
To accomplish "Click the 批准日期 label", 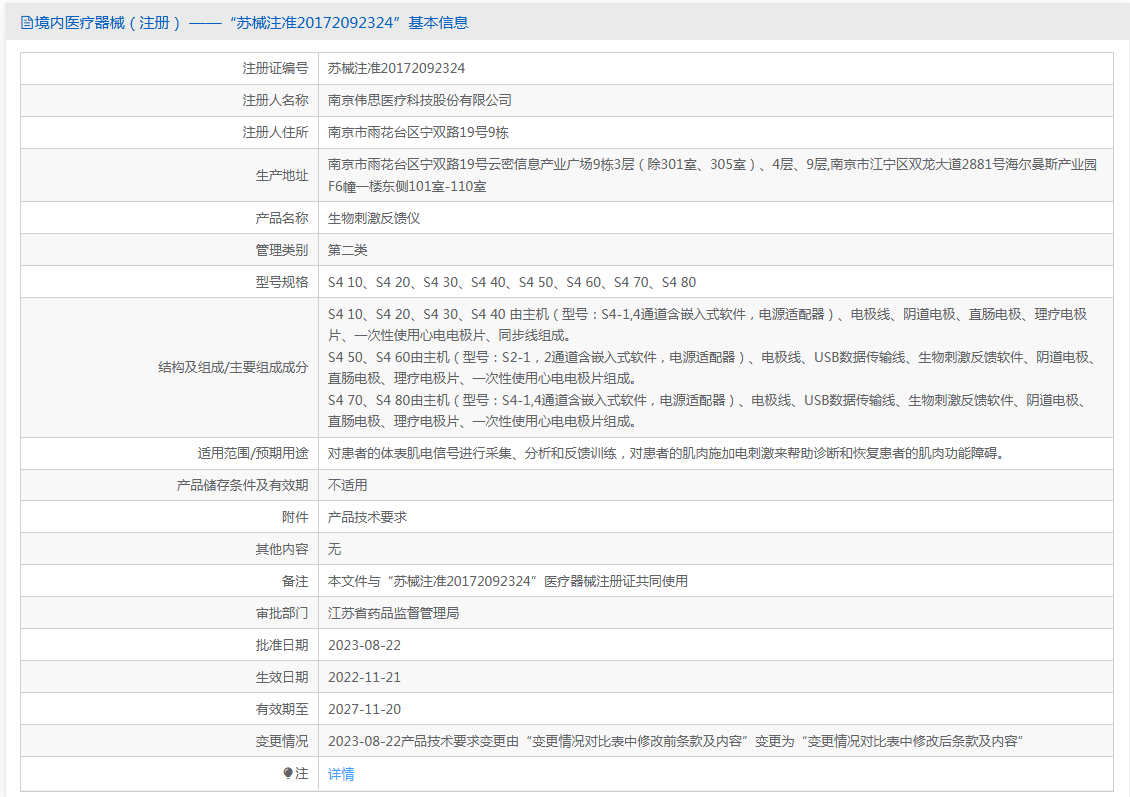I will [282, 646].
